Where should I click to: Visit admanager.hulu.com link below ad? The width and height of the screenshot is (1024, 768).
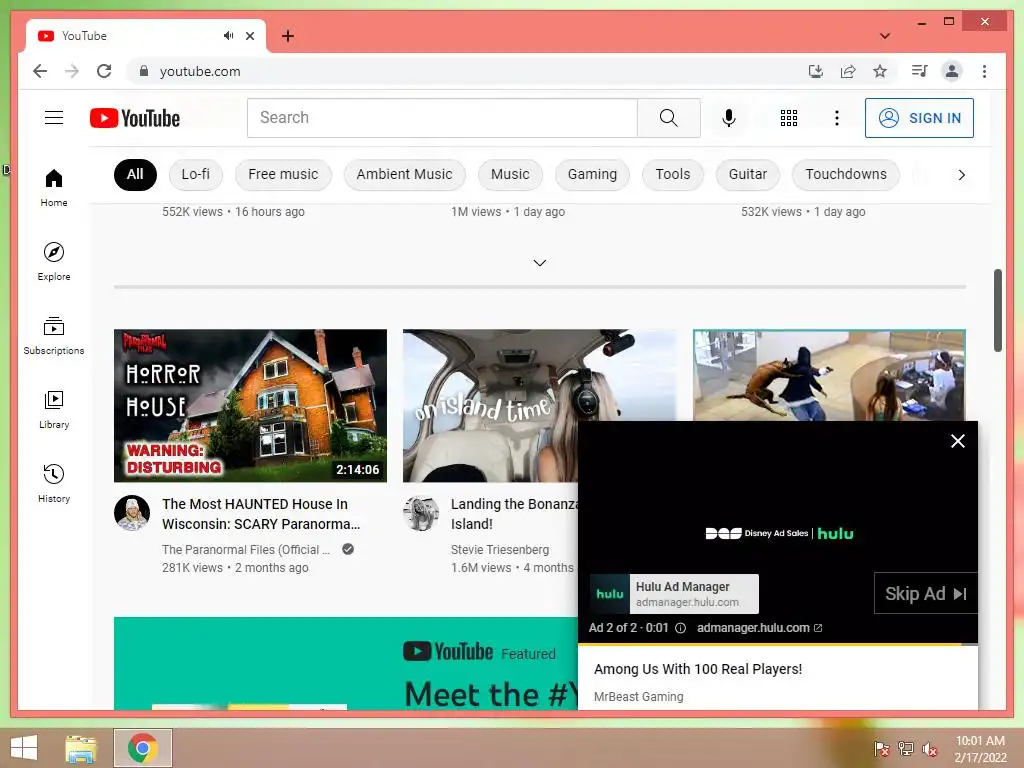pos(759,628)
